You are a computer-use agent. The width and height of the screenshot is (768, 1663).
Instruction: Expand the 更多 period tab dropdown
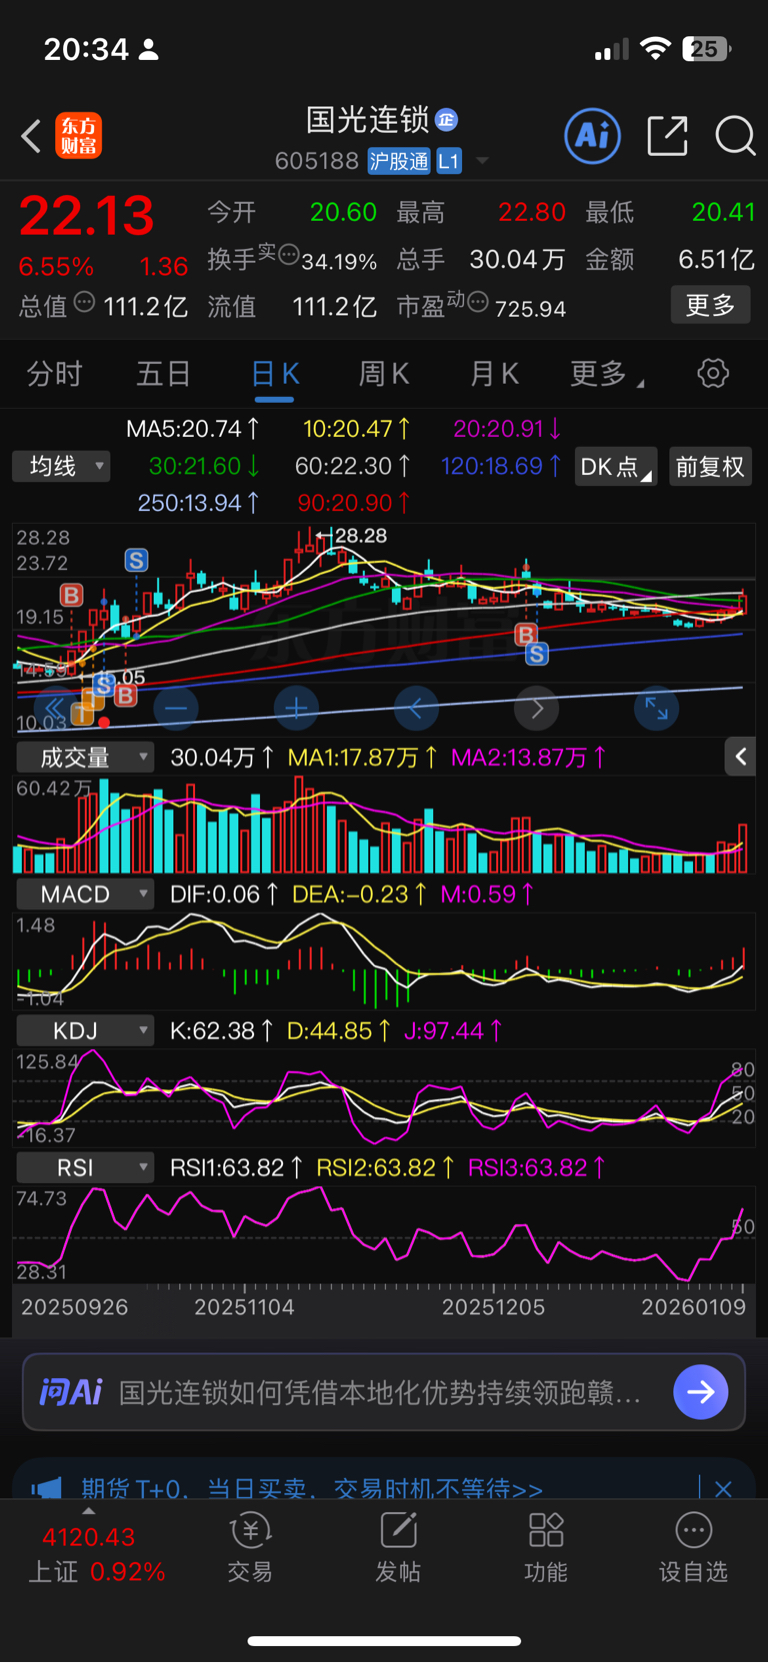coord(608,374)
